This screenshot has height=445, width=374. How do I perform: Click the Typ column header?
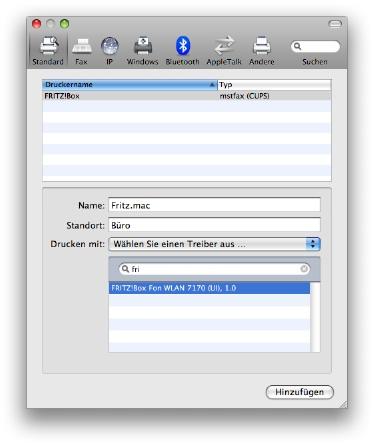click(x=274, y=85)
